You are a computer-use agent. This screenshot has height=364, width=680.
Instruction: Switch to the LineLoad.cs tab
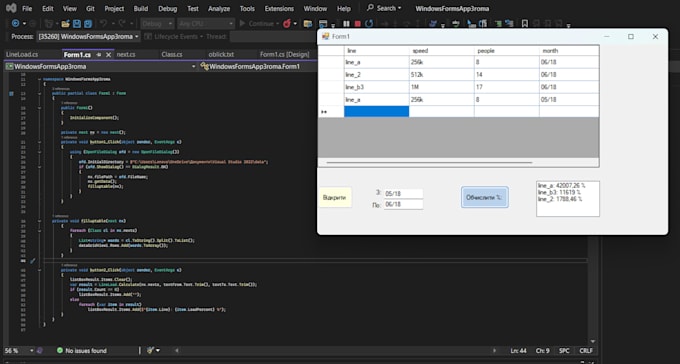click(22, 55)
